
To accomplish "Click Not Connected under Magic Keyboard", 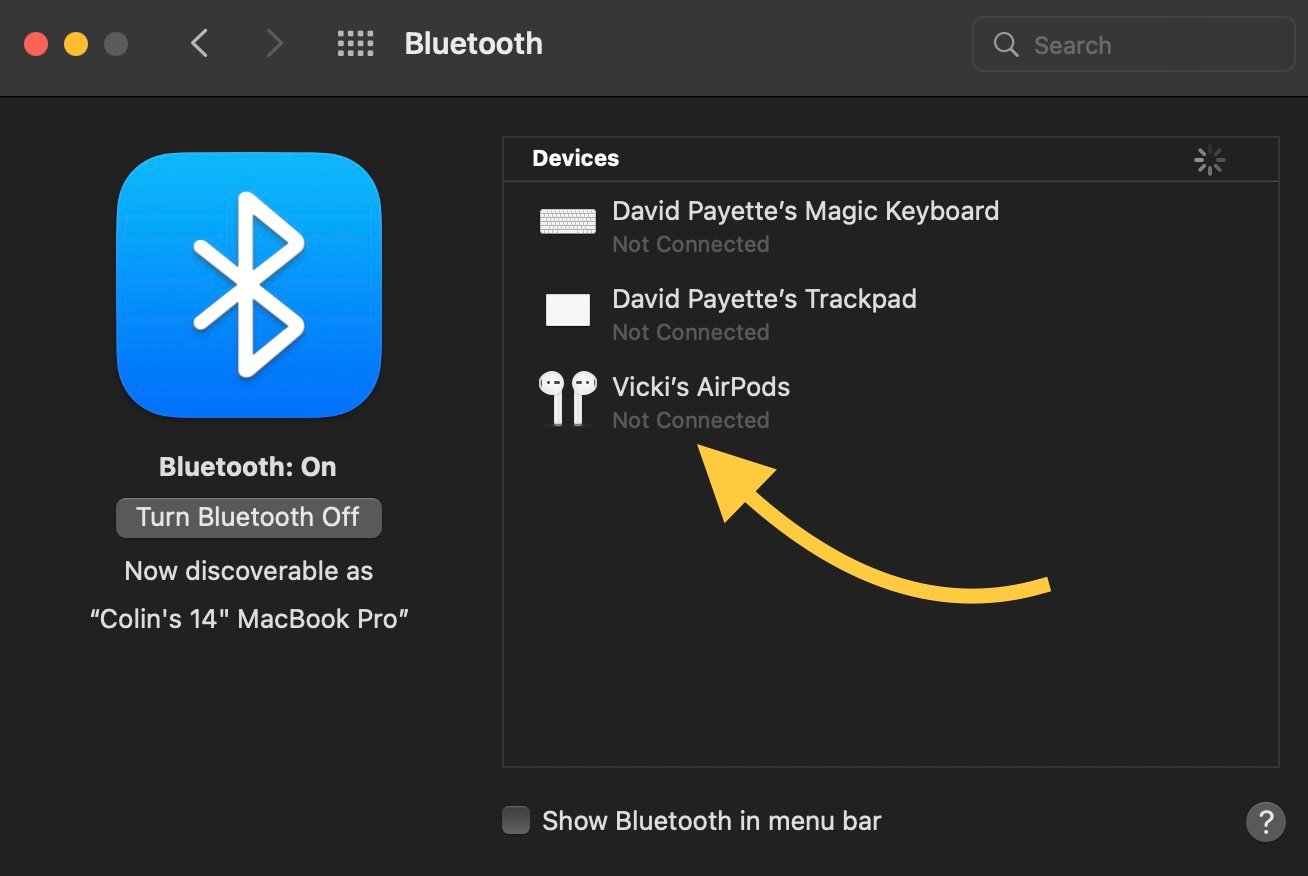I will [691, 244].
